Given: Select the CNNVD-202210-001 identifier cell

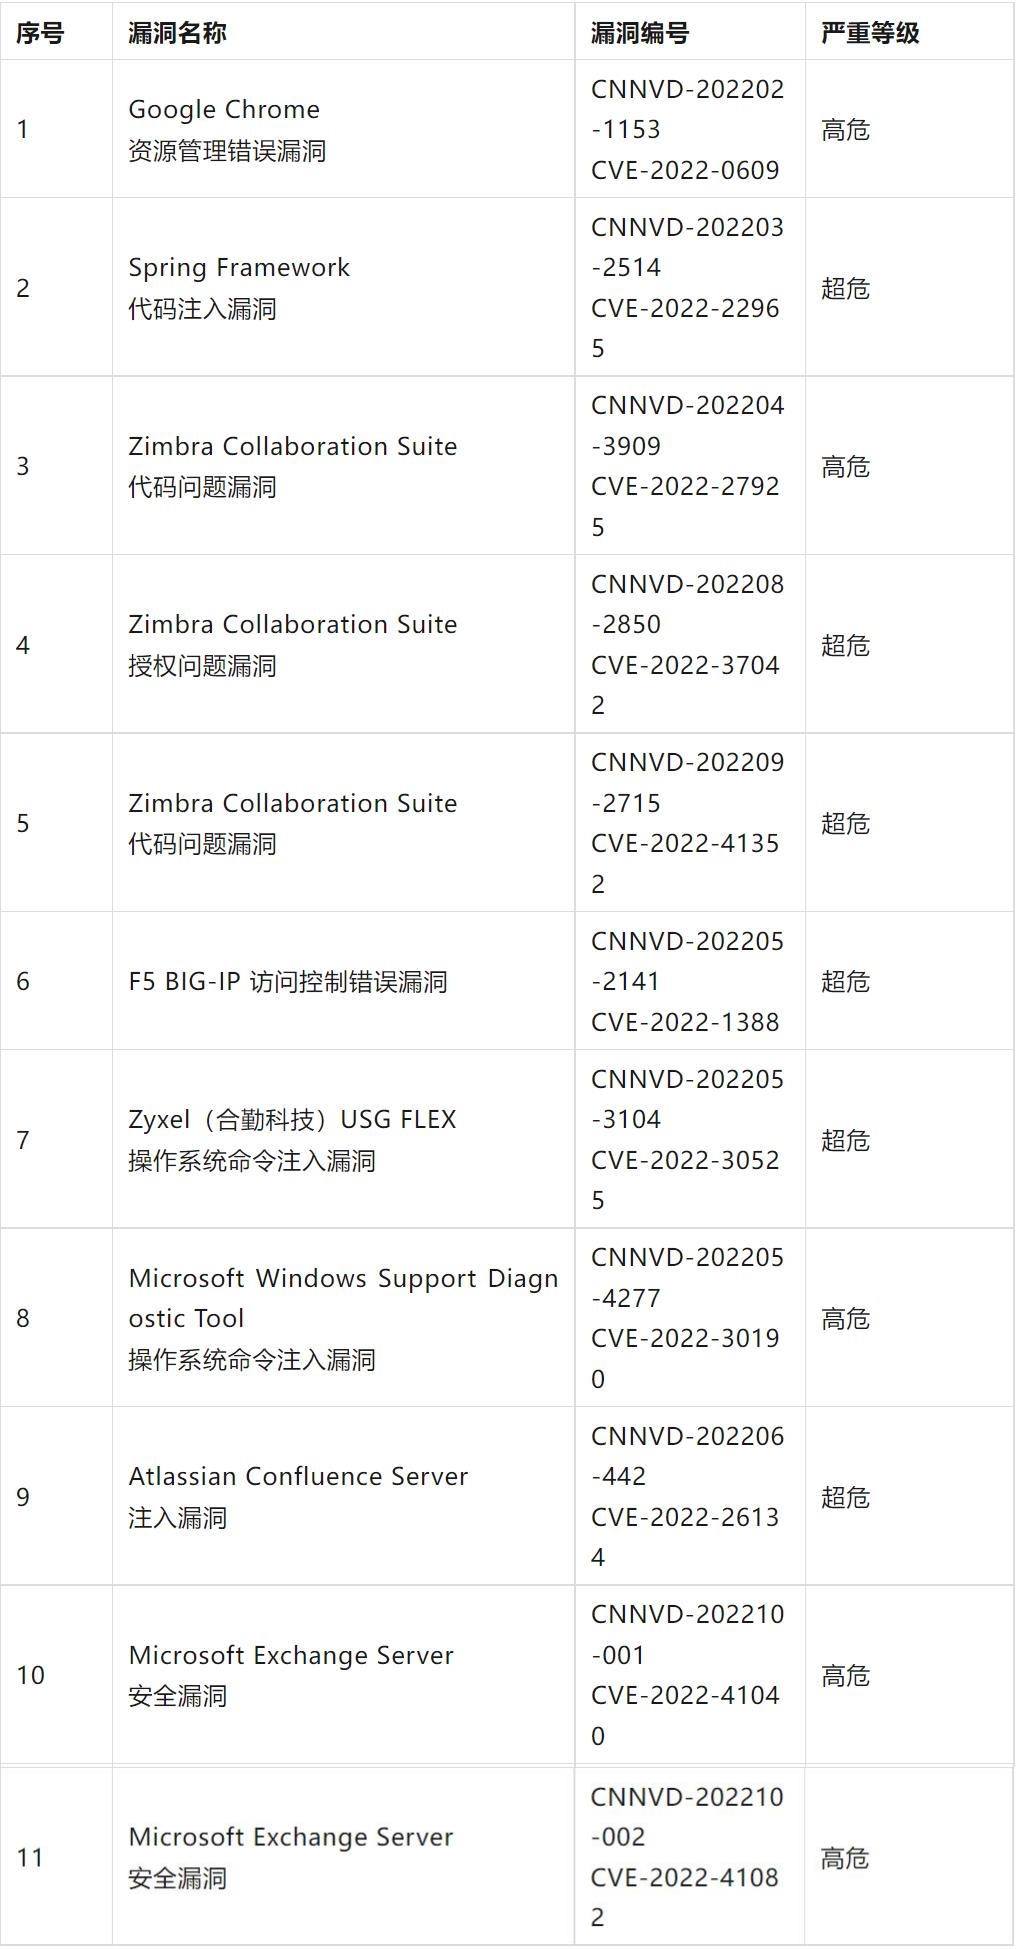Looking at the screenshot, I should (687, 1674).
